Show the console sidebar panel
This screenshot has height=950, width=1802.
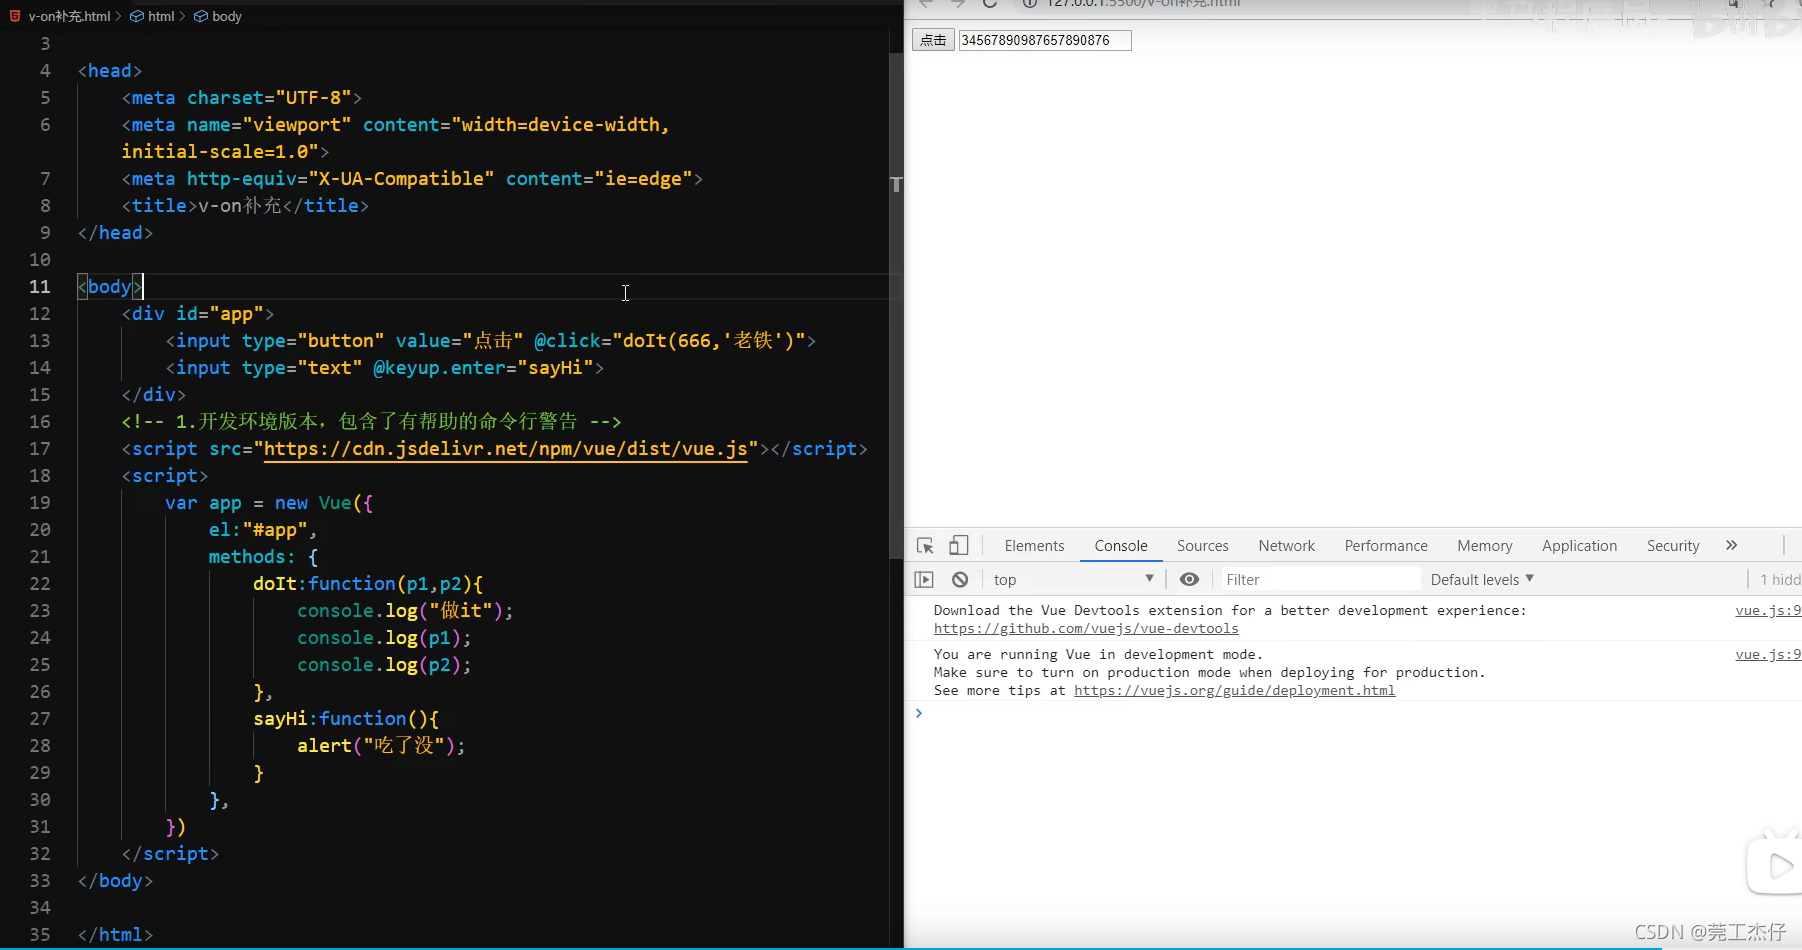coord(924,580)
